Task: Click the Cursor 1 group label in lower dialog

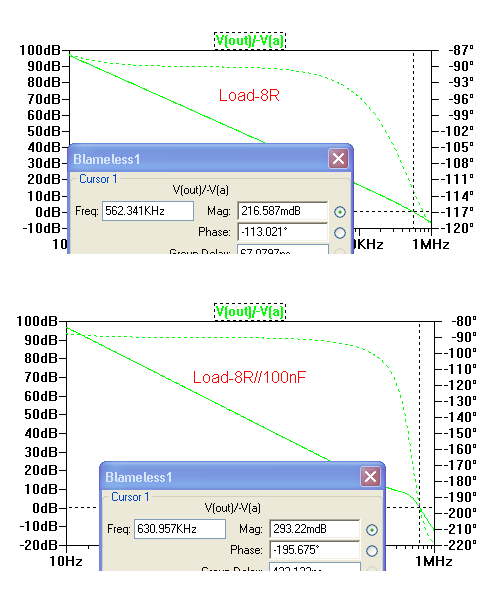Action: click(130, 497)
